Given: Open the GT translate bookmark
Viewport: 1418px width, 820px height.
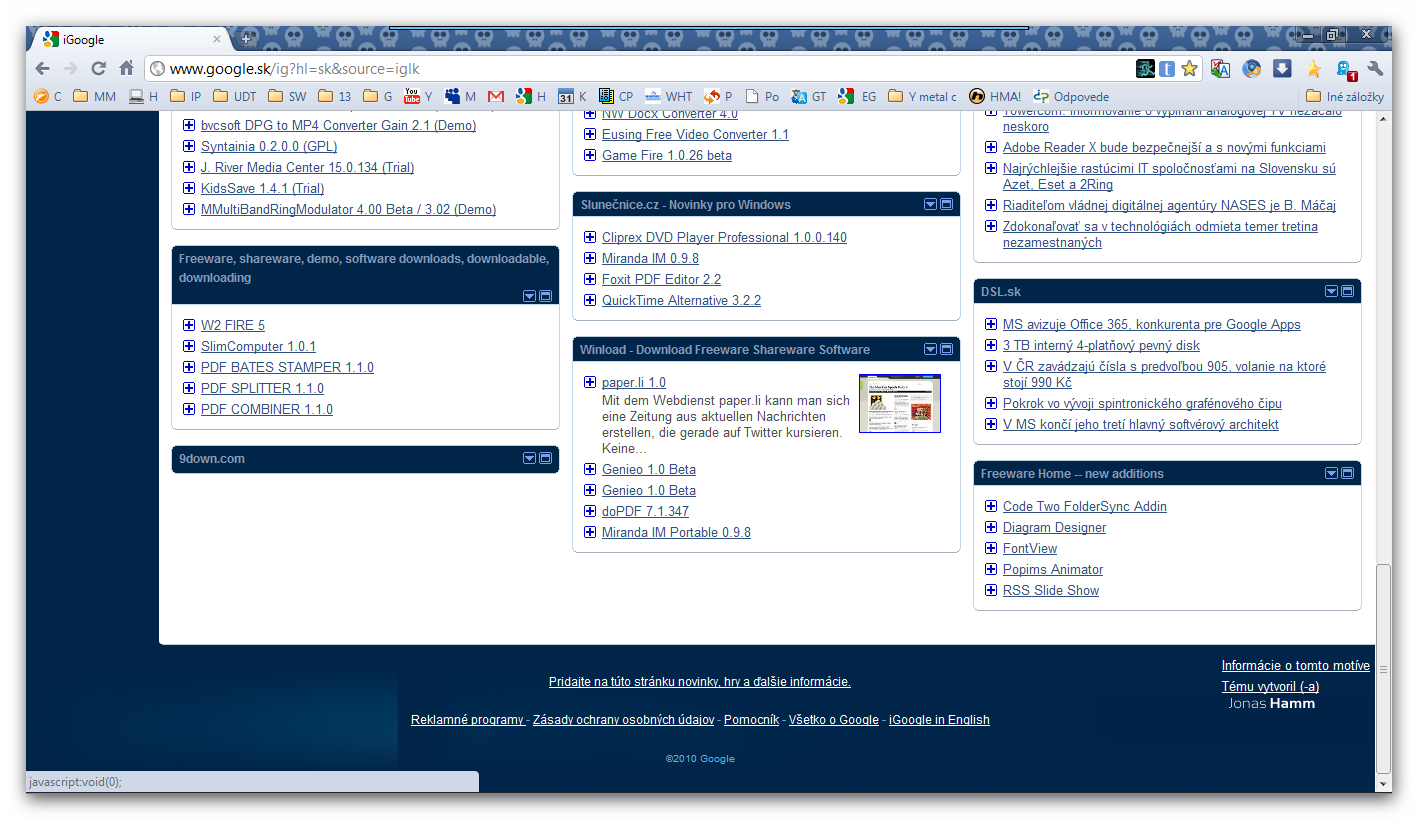Looking at the screenshot, I should point(809,97).
